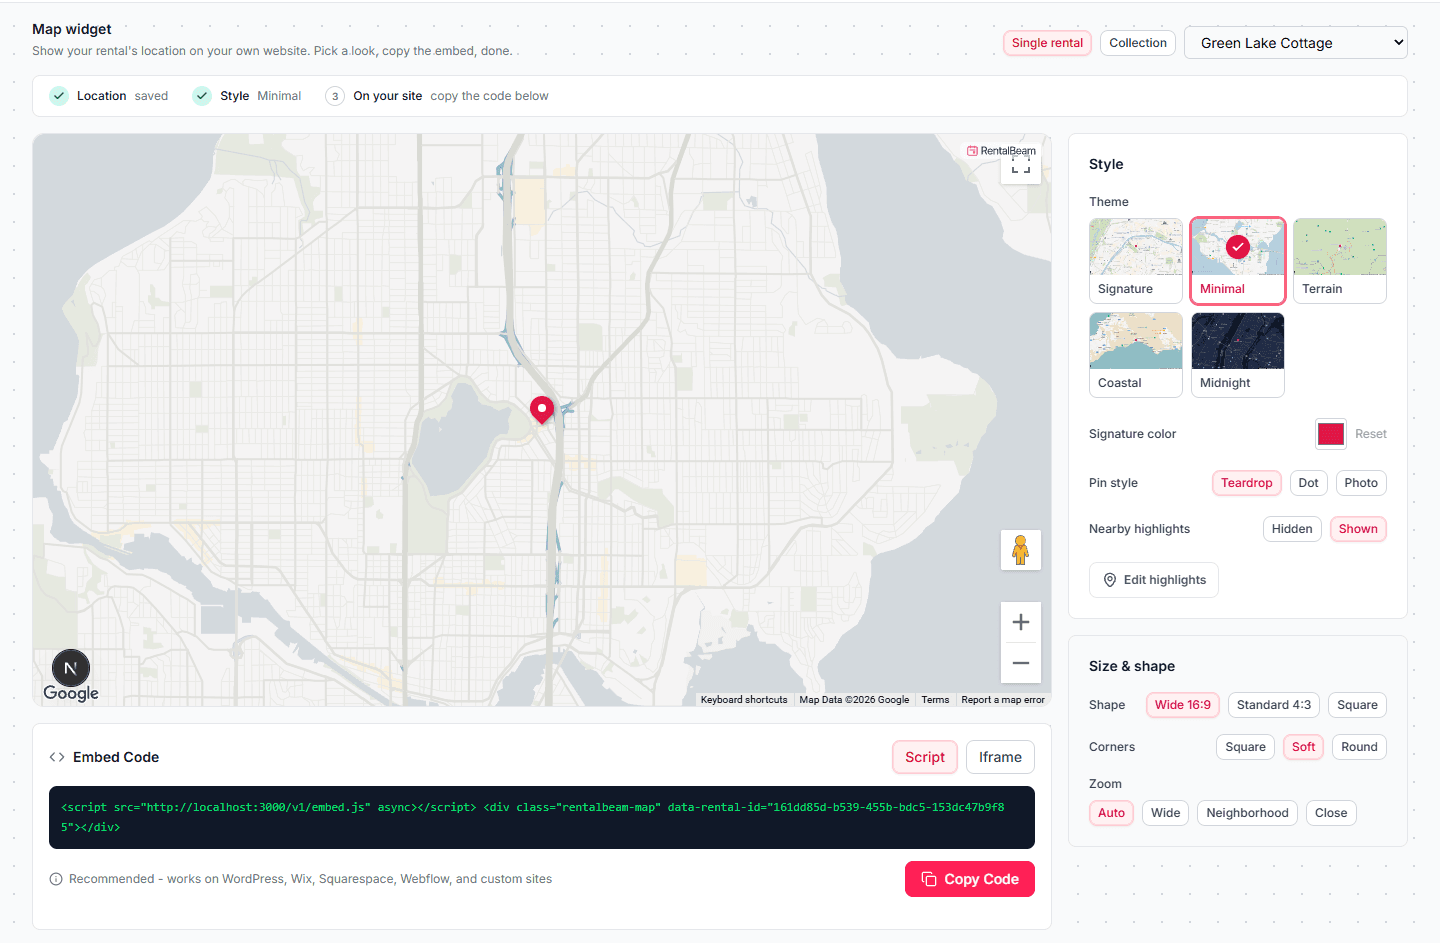Click the Copy Code button

969,879
